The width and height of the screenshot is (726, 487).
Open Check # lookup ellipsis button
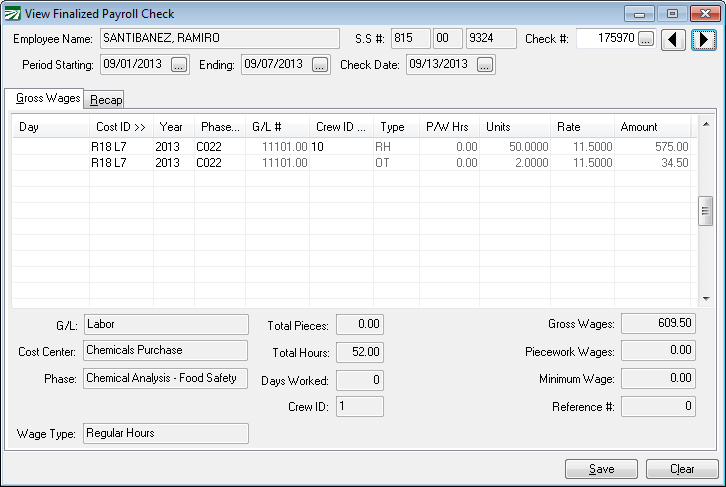(x=646, y=39)
